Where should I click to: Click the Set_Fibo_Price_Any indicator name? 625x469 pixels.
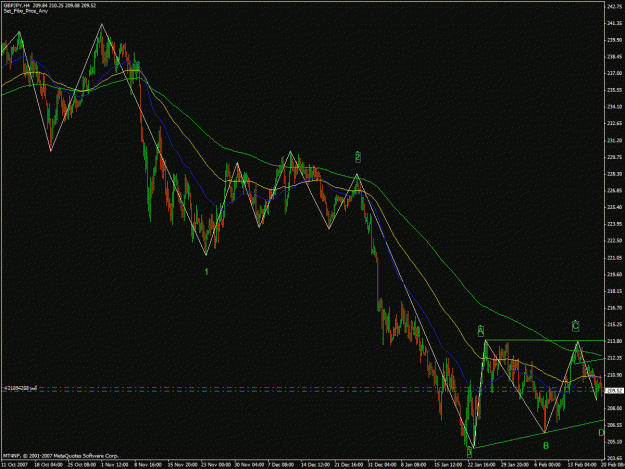click(26, 11)
